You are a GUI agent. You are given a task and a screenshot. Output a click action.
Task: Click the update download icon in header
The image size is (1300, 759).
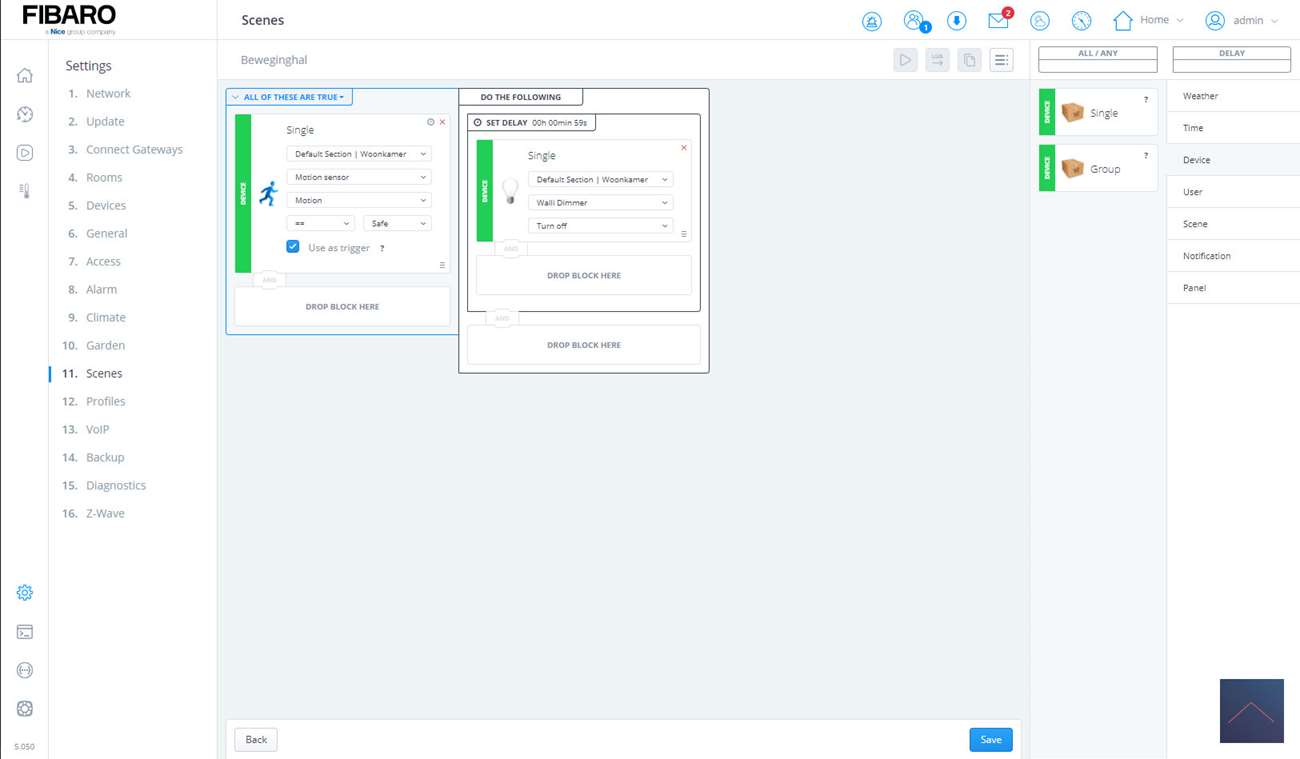[956, 21]
